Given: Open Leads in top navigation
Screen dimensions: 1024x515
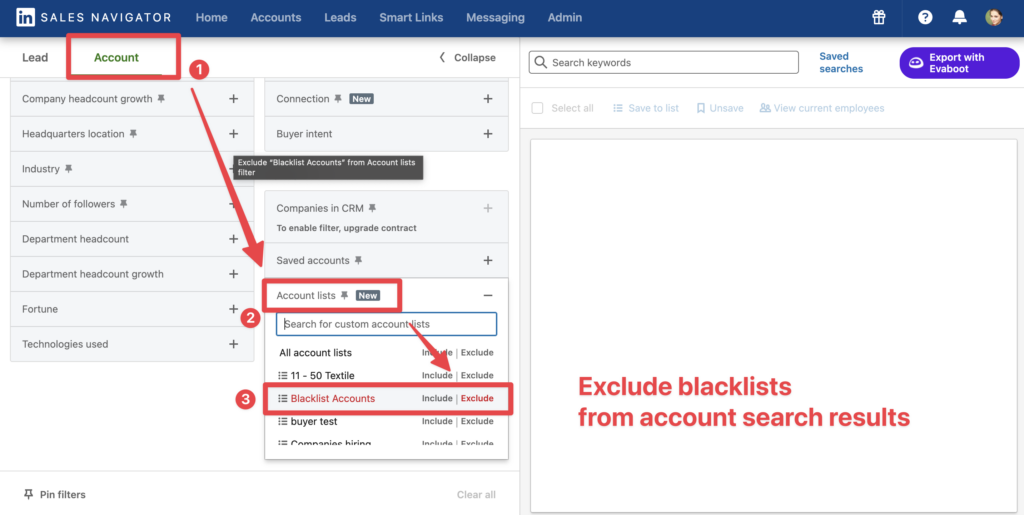Looking at the screenshot, I should 340,18.
